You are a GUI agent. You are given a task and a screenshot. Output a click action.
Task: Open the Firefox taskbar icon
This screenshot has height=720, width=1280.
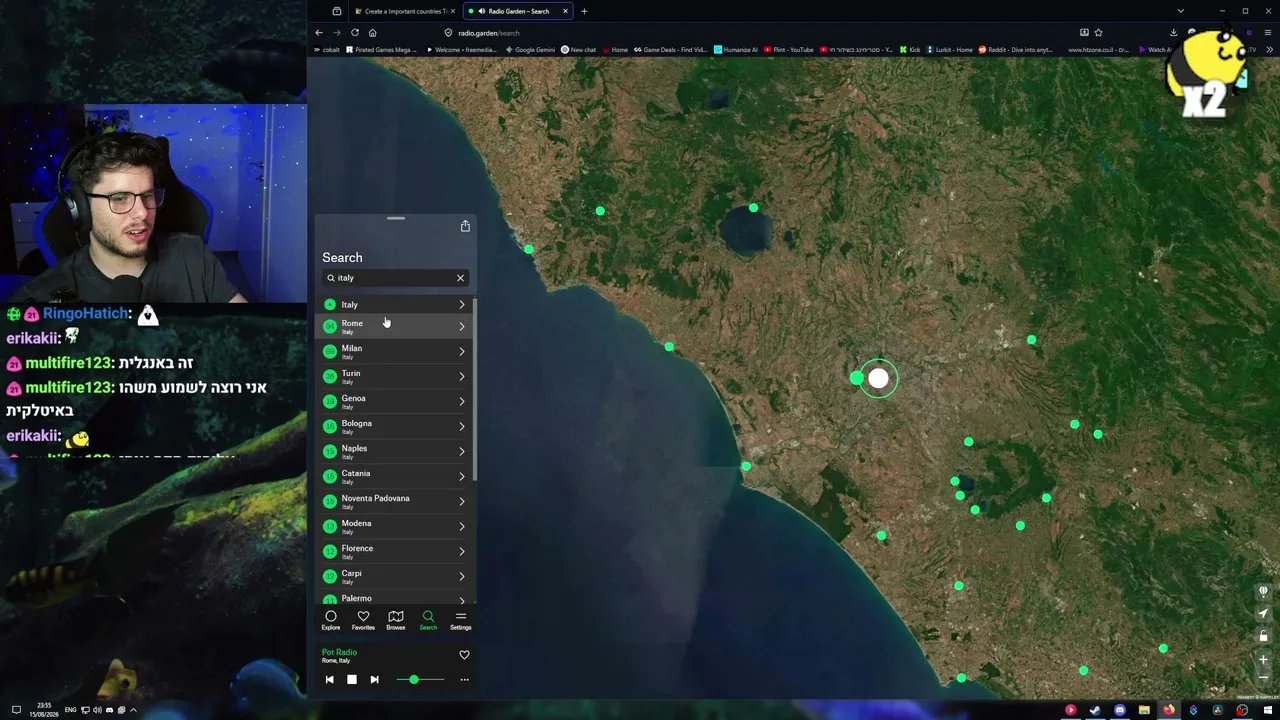point(1168,710)
